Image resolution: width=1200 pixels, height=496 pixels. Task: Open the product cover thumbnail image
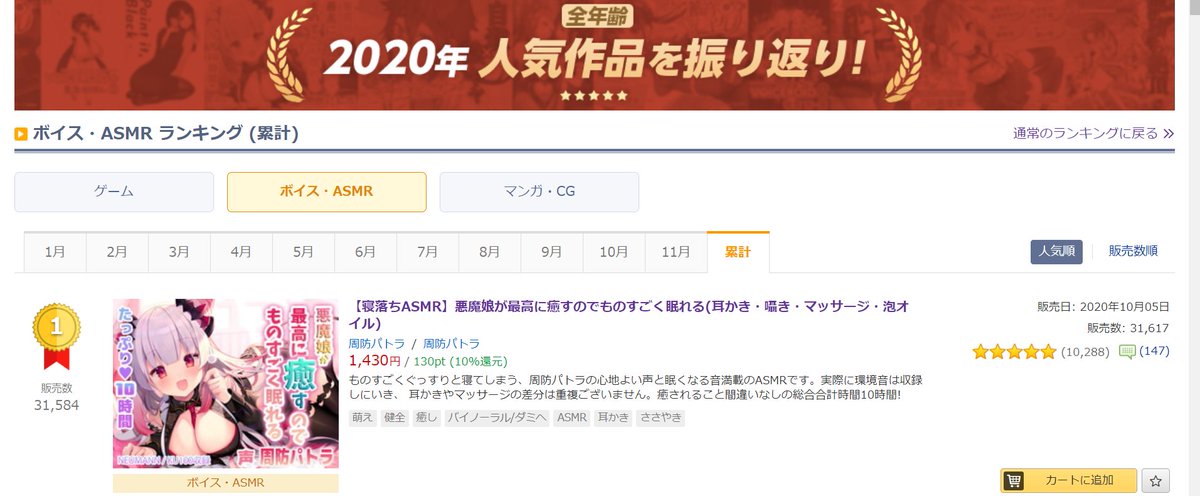[226, 384]
